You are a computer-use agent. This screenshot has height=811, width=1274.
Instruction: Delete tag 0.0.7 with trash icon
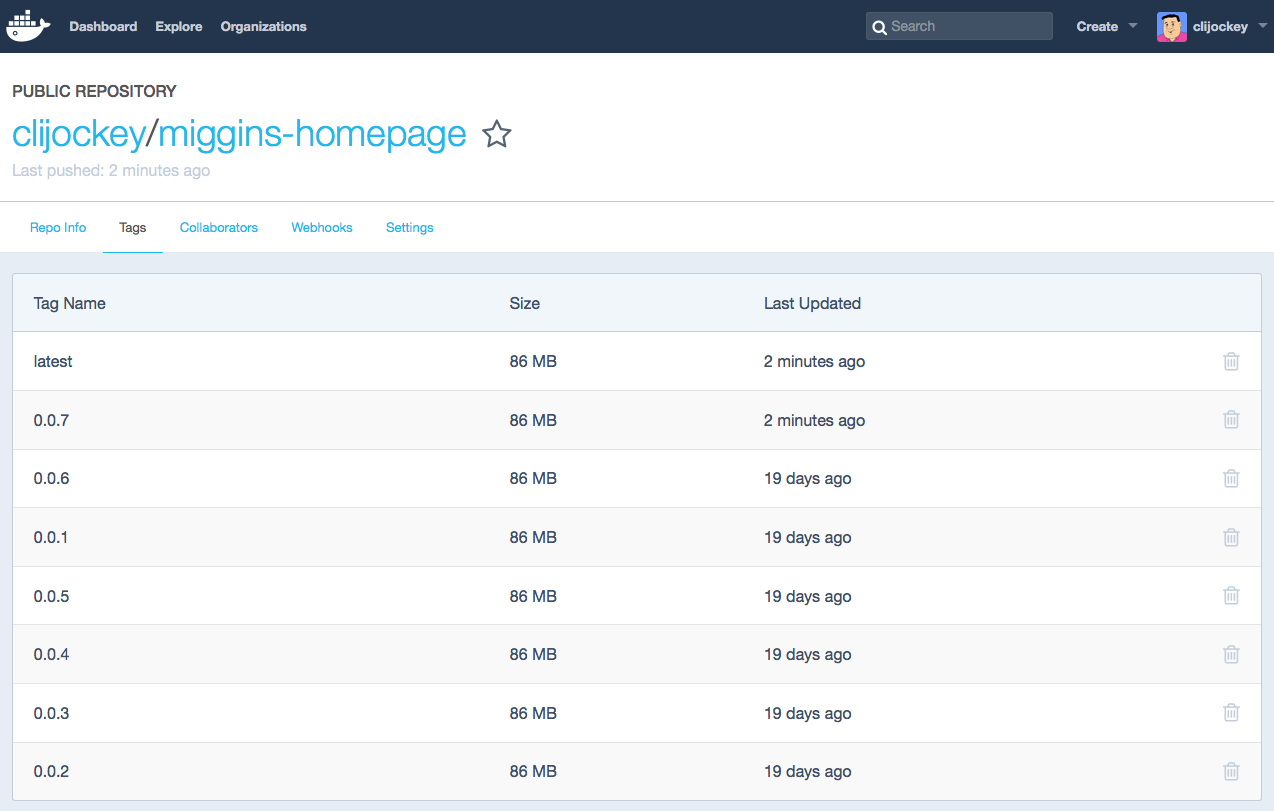point(1231,420)
